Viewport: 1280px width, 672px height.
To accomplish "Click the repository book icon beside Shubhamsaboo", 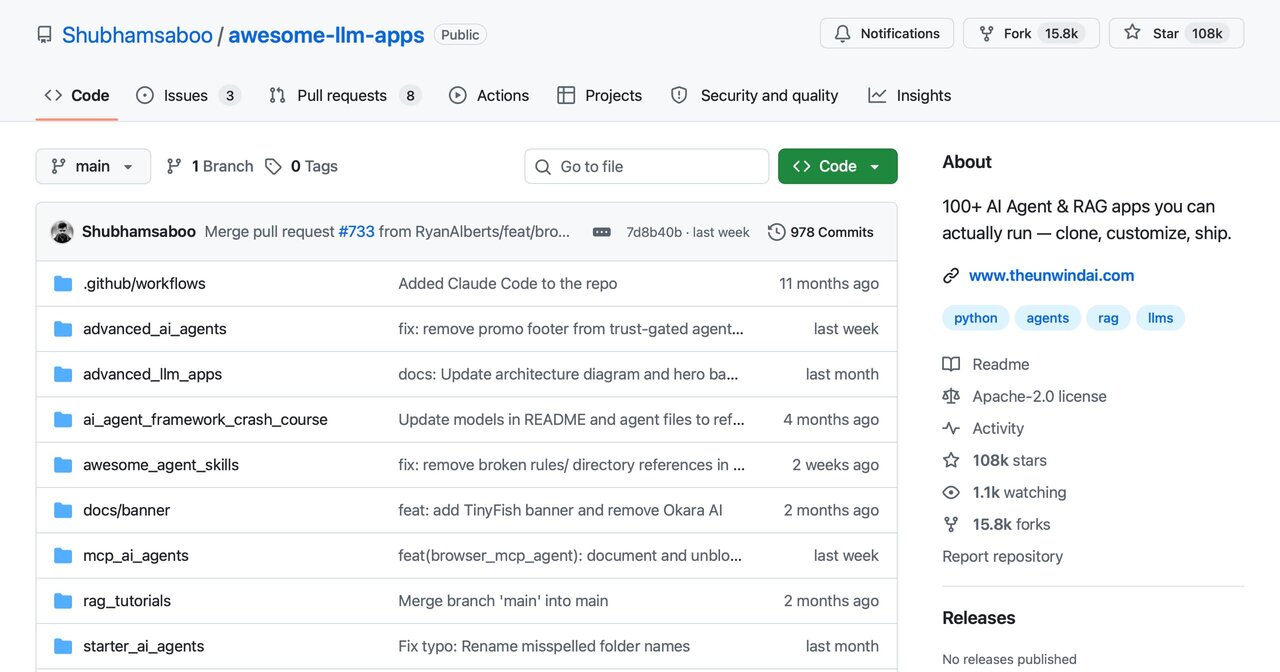I will coord(44,35).
